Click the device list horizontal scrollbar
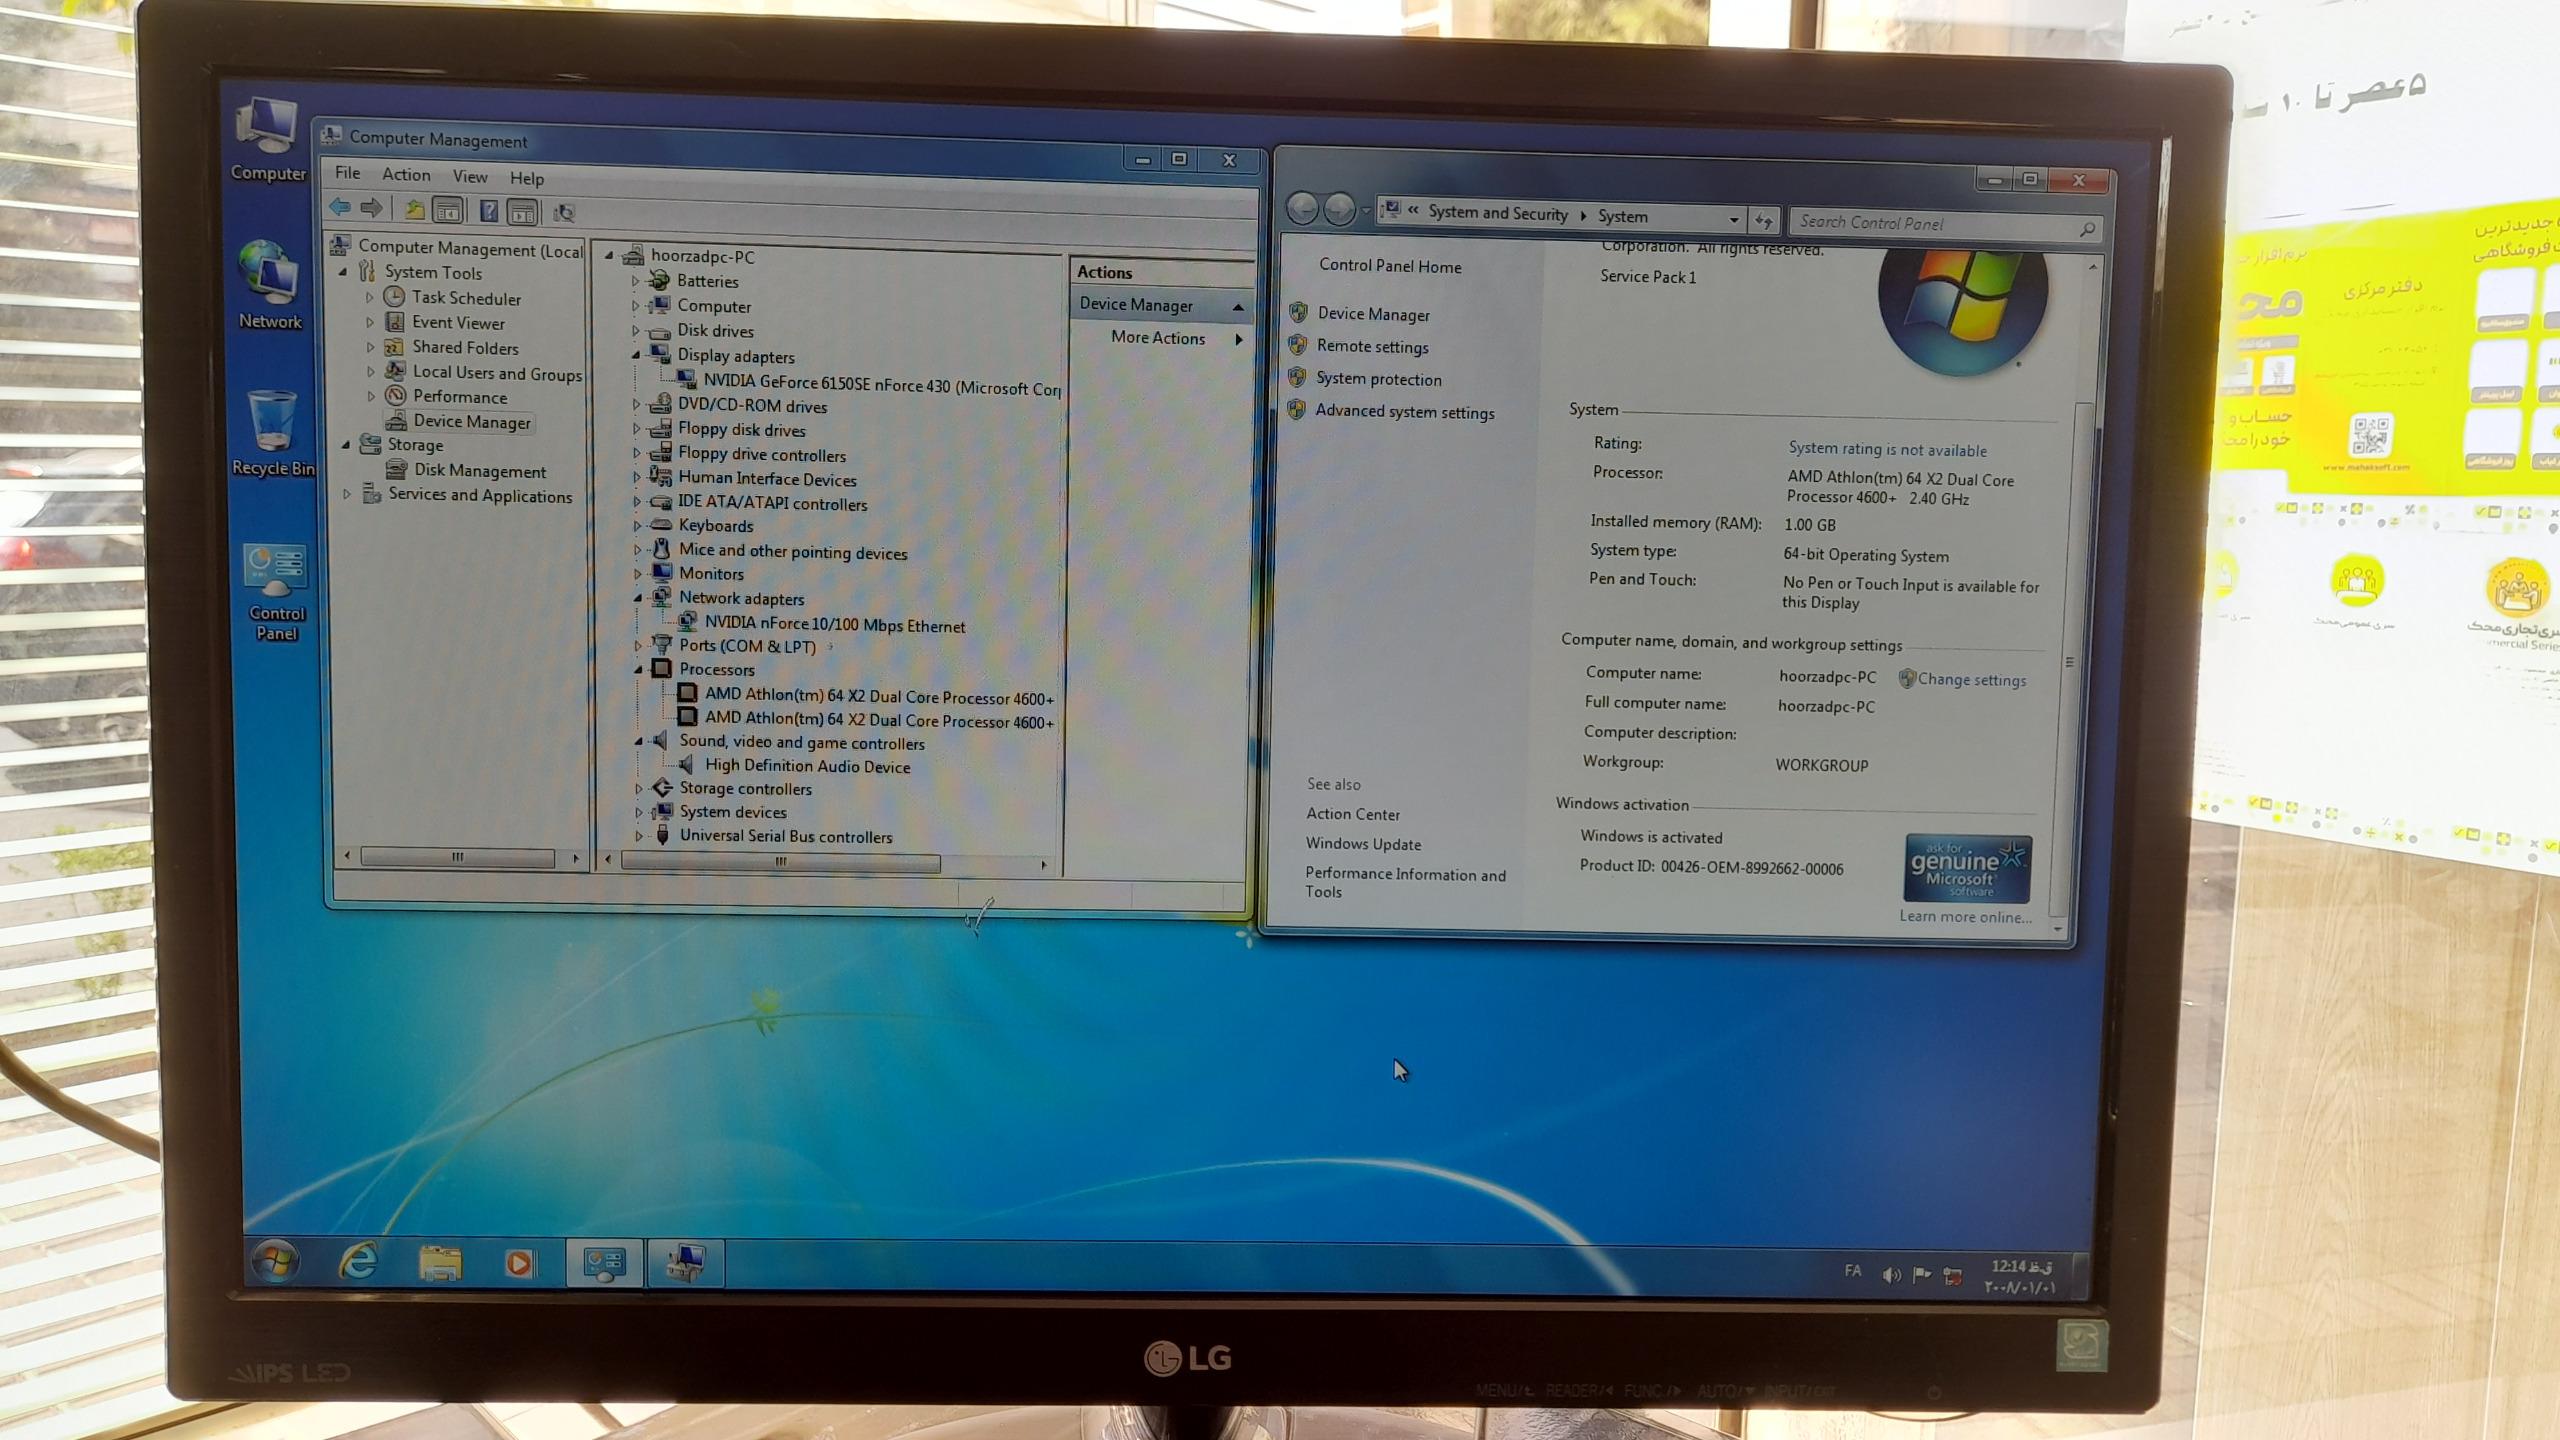The width and height of the screenshot is (2560, 1440). [x=780, y=862]
